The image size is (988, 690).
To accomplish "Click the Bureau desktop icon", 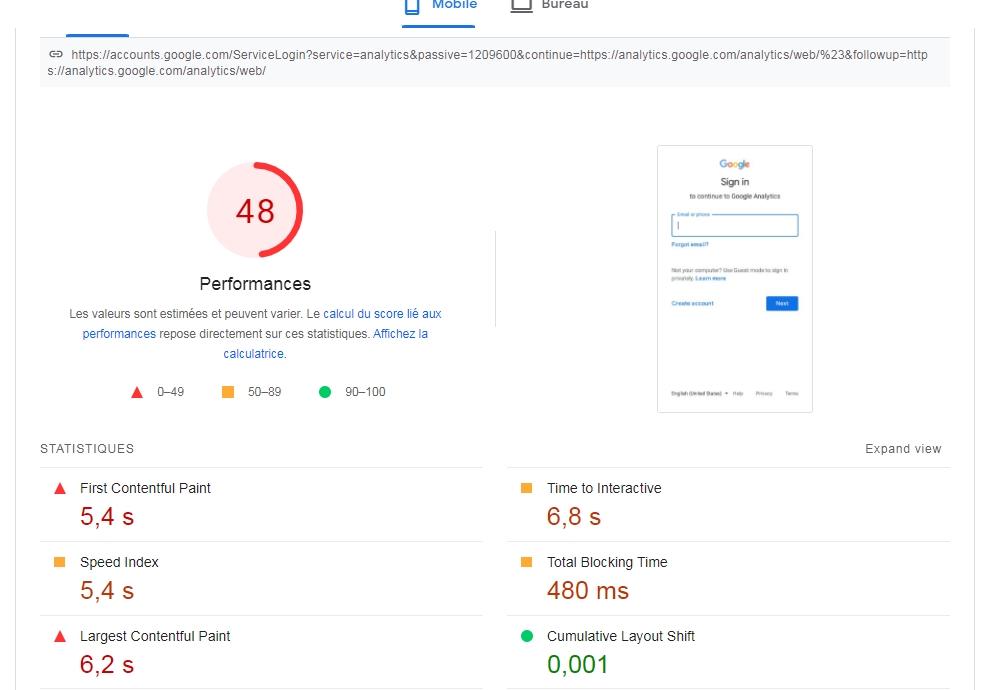I will click(x=521, y=5).
